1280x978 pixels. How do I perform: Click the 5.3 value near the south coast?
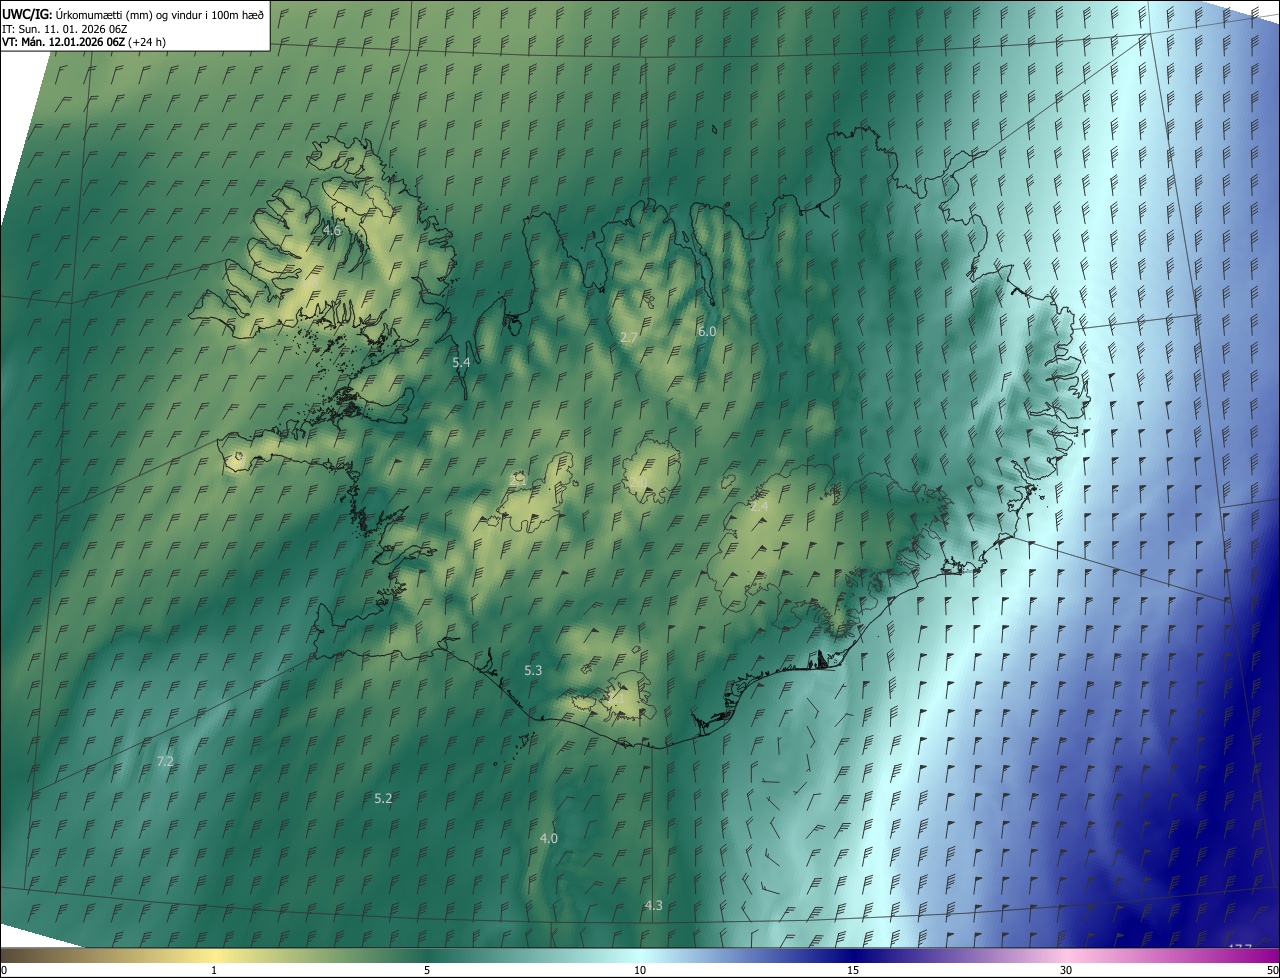533,670
